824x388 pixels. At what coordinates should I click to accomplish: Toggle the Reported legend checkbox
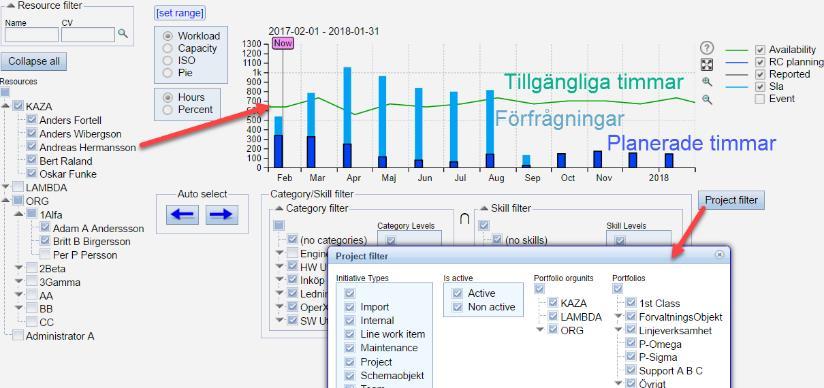pyautogui.click(x=760, y=74)
